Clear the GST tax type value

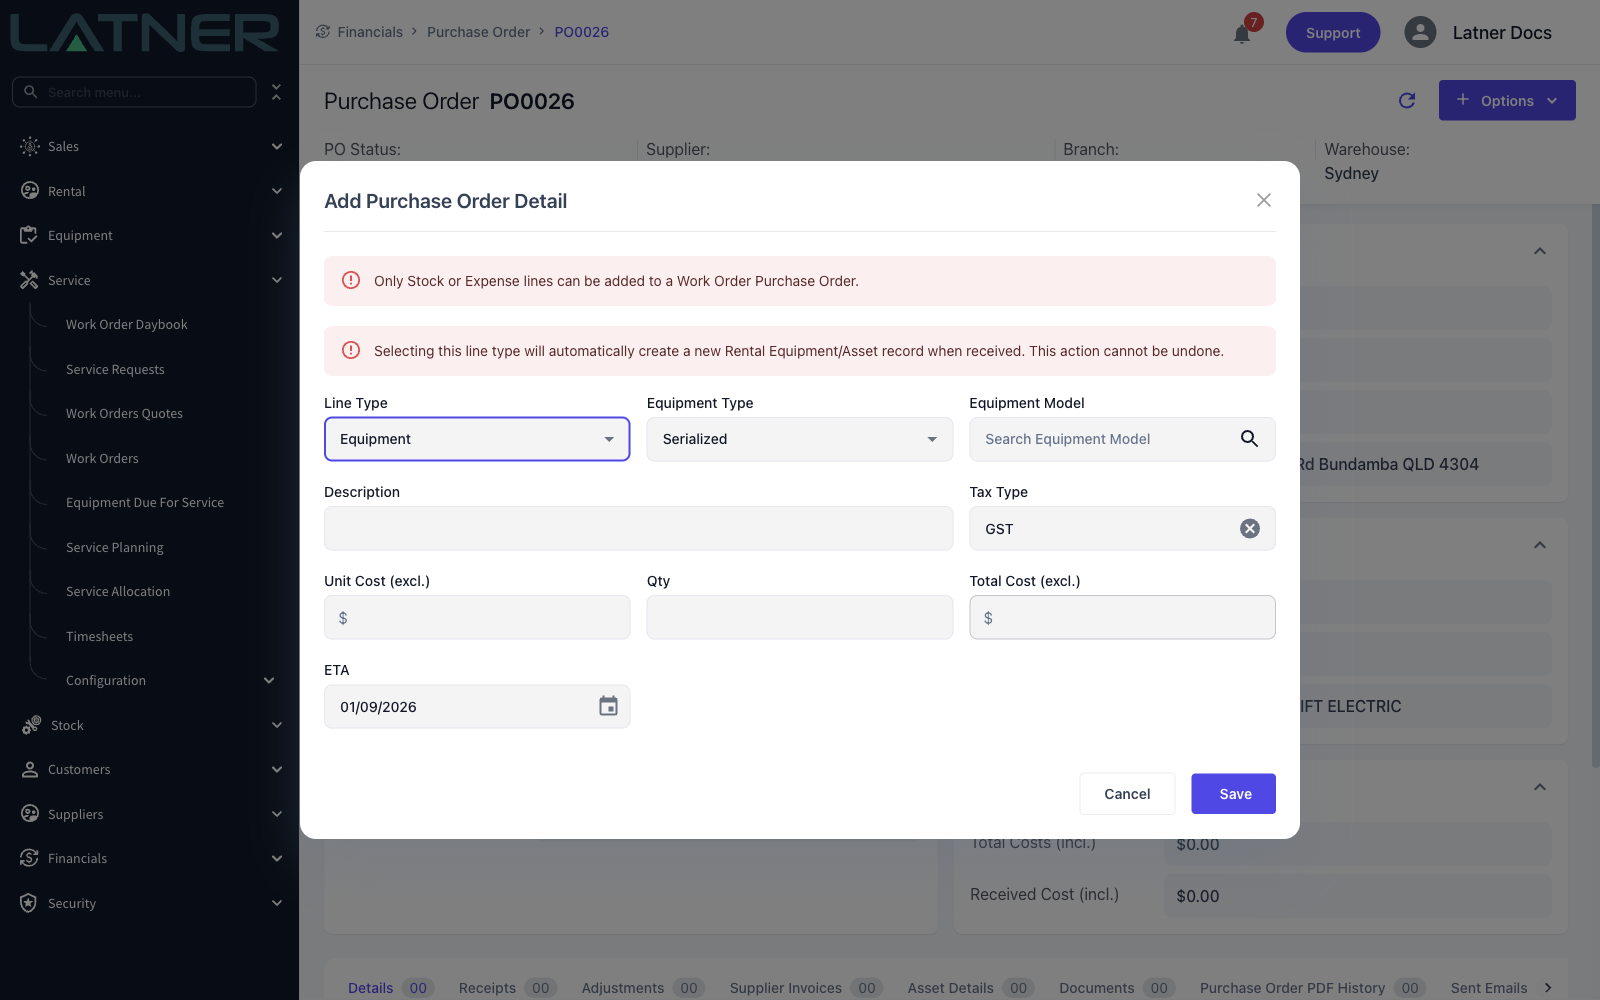pyautogui.click(x=1250, y=529)
